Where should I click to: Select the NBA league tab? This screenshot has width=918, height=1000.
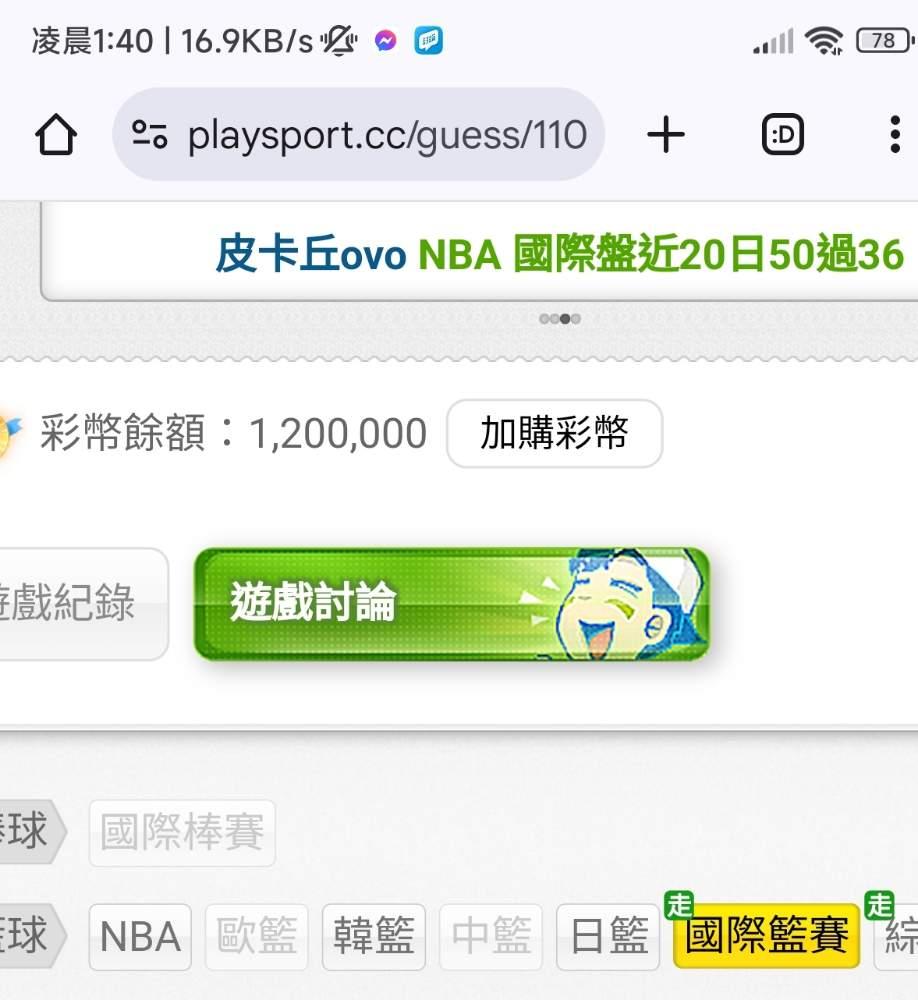[140, 937]
